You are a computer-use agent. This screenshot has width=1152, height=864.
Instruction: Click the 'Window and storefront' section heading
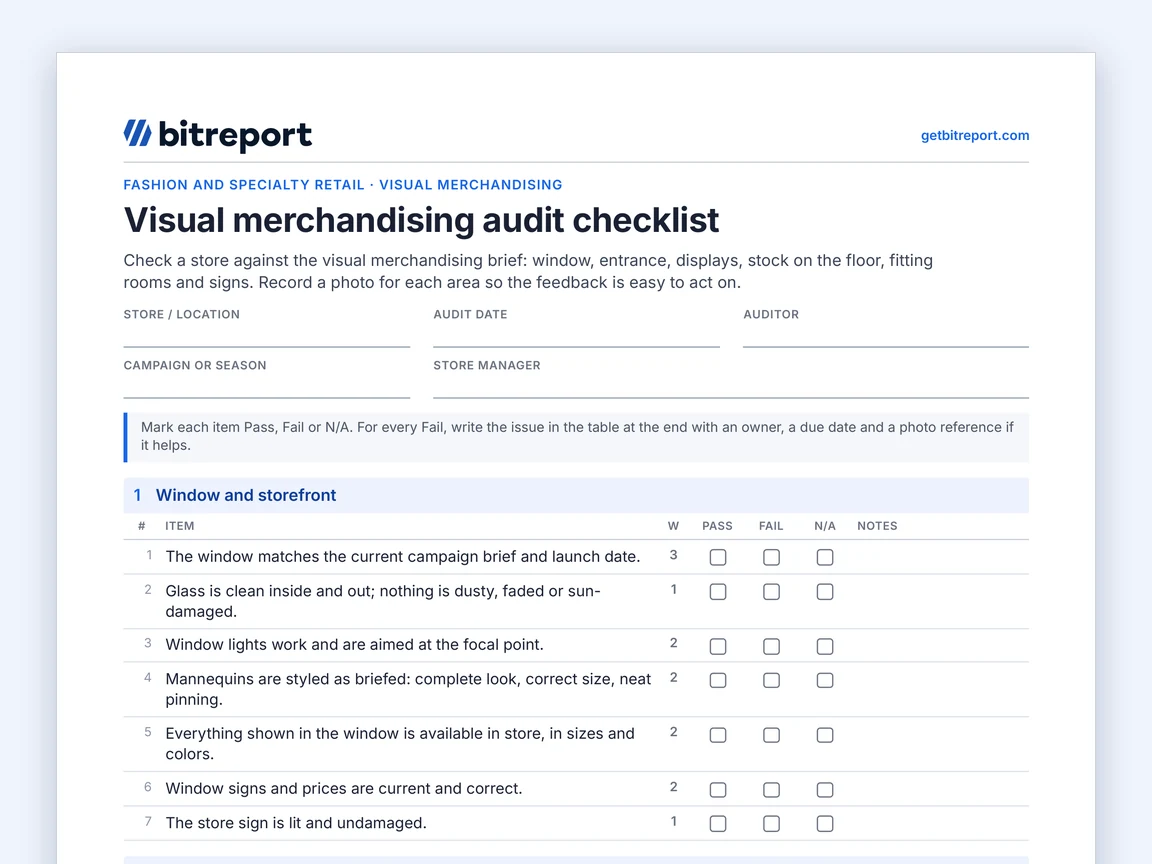[245, 495]
